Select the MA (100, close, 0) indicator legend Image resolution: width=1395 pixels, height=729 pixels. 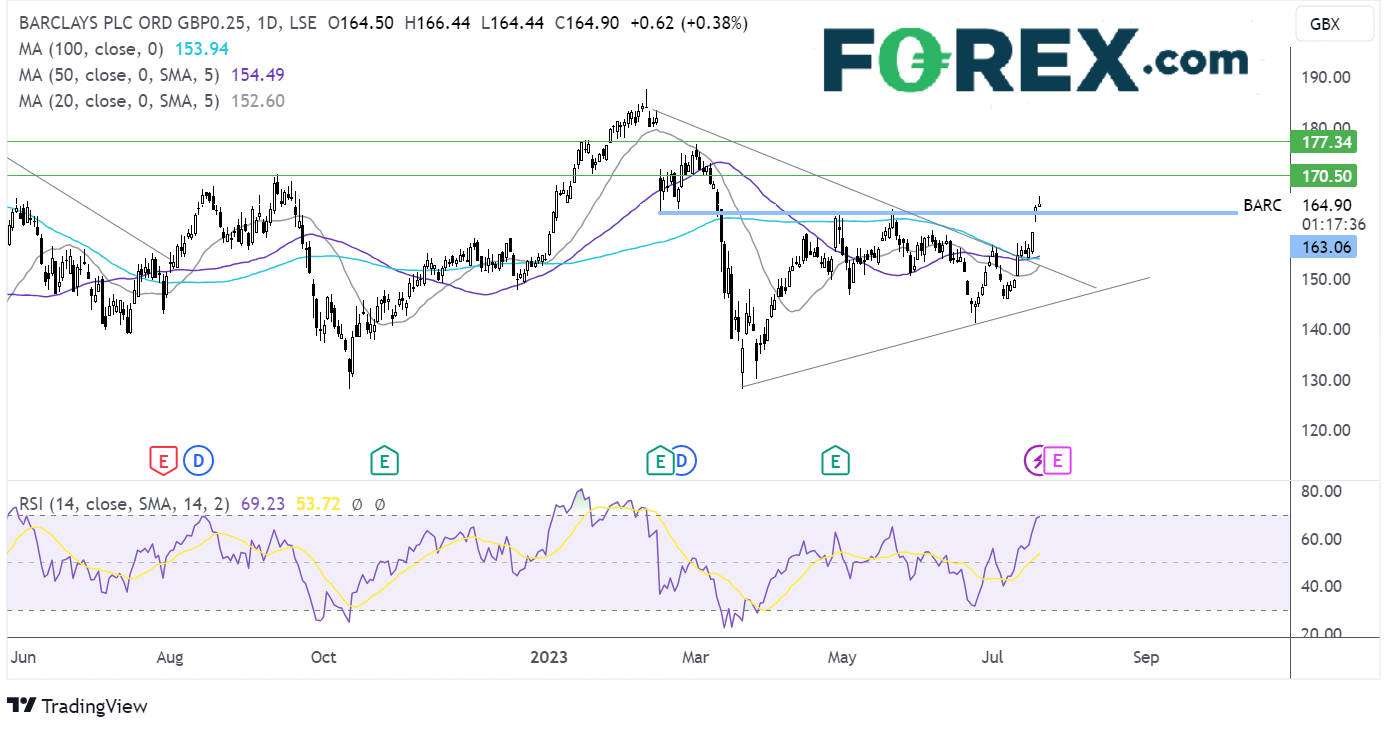click(93, 48)
